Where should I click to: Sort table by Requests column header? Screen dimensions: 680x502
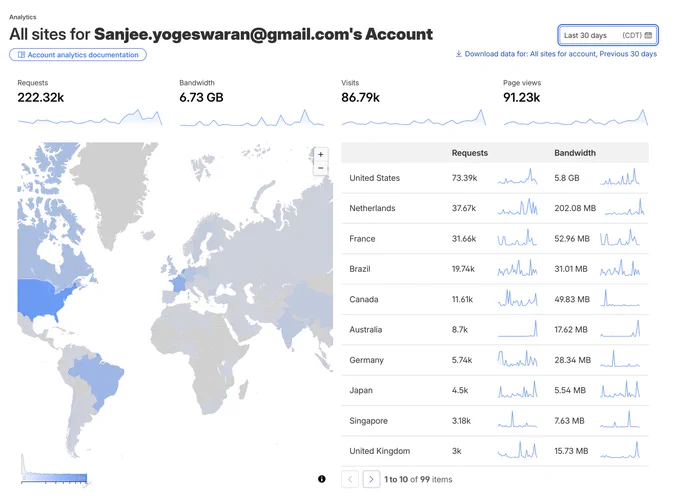pyautogui.click(x=470, y=153)
